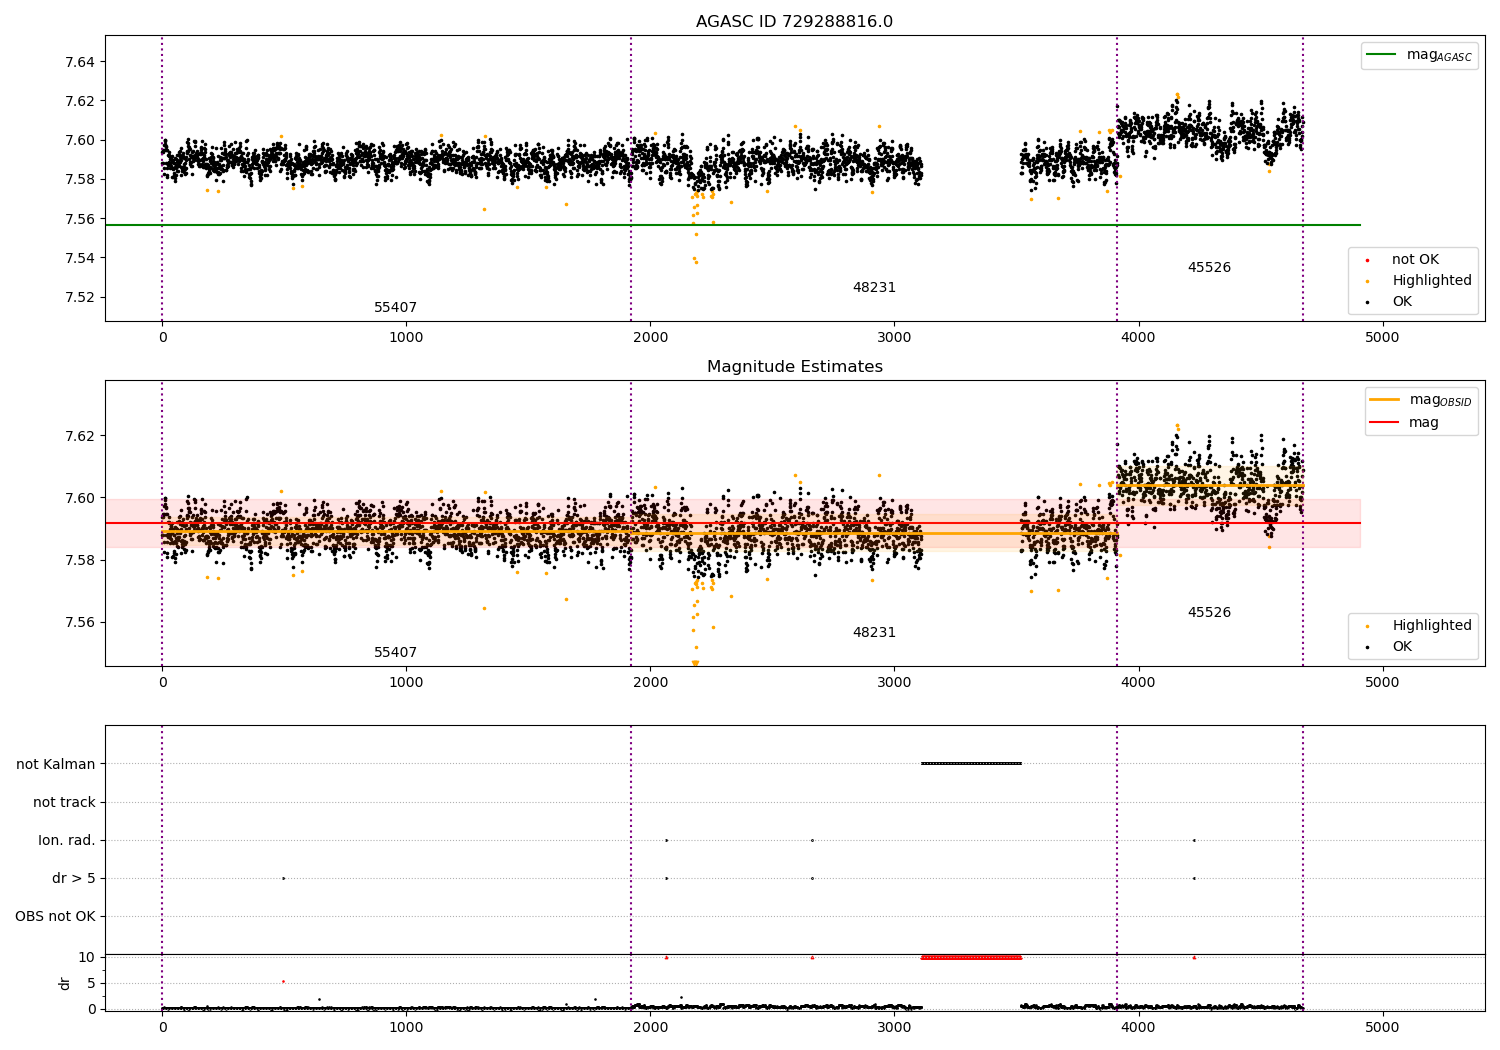Click the 55407 observation label in top plot
1500x1050 pixels.
tap(395, 308)
